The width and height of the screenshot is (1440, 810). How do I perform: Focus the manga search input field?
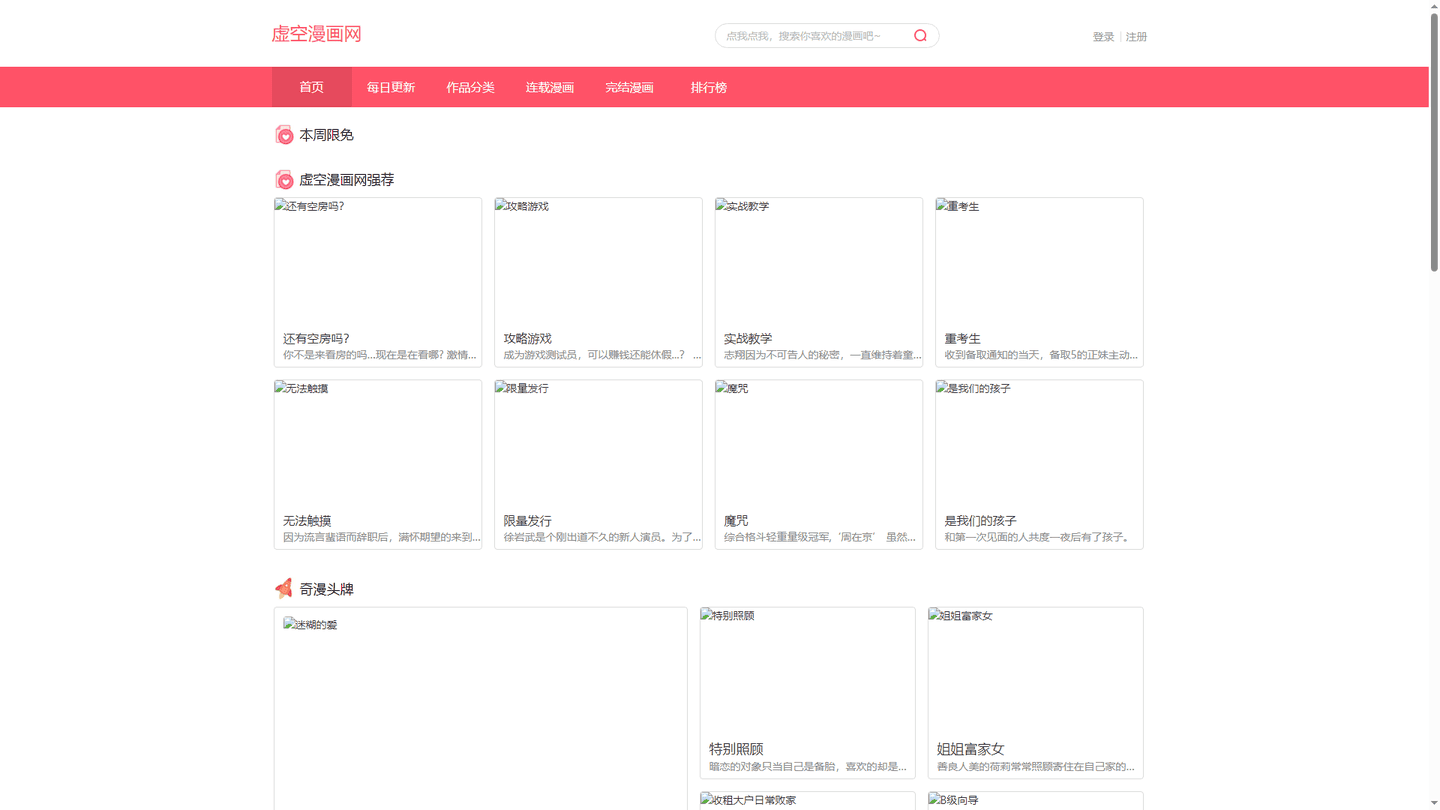[x=815, y=36]
